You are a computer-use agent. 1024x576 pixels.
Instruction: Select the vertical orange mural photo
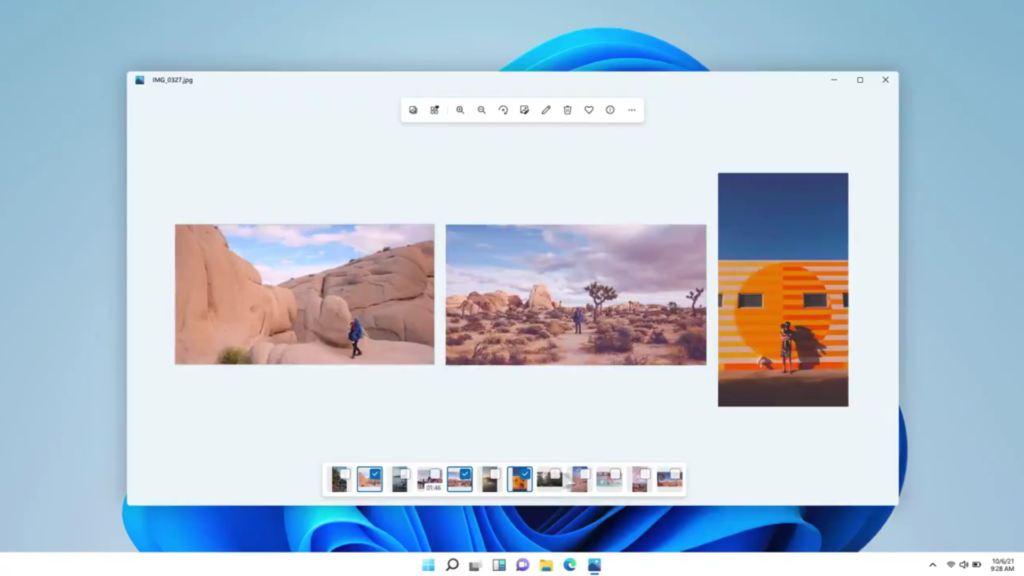[783, 290]
